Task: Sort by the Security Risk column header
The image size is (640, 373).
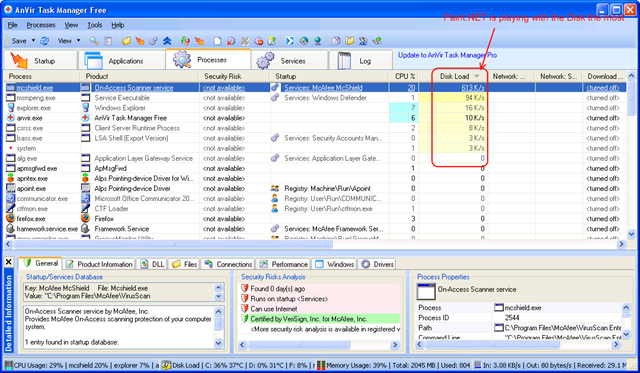Action: coord(234,76)
